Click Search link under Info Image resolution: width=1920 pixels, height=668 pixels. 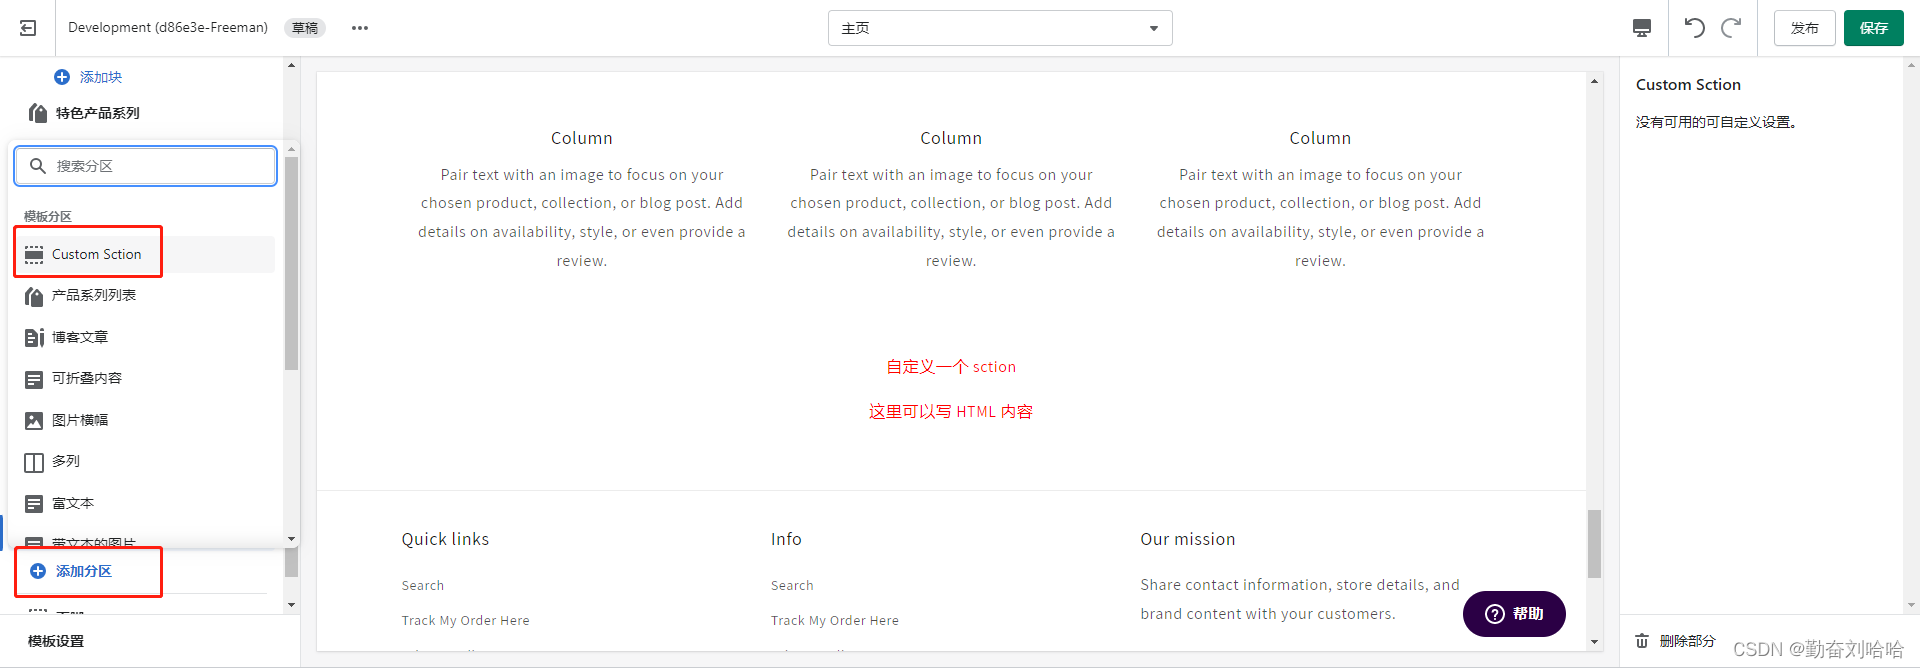(x=792, y=585)
